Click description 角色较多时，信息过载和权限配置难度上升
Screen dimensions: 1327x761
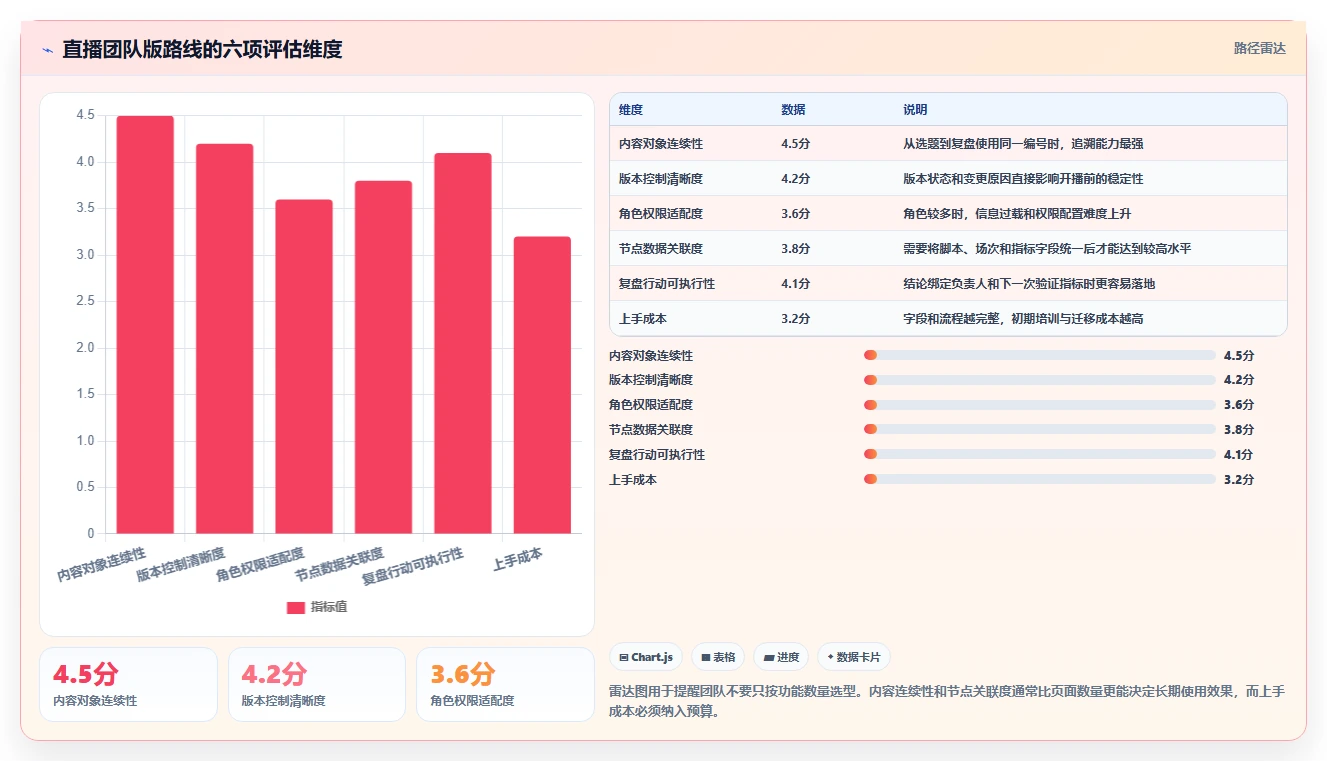1017,214
